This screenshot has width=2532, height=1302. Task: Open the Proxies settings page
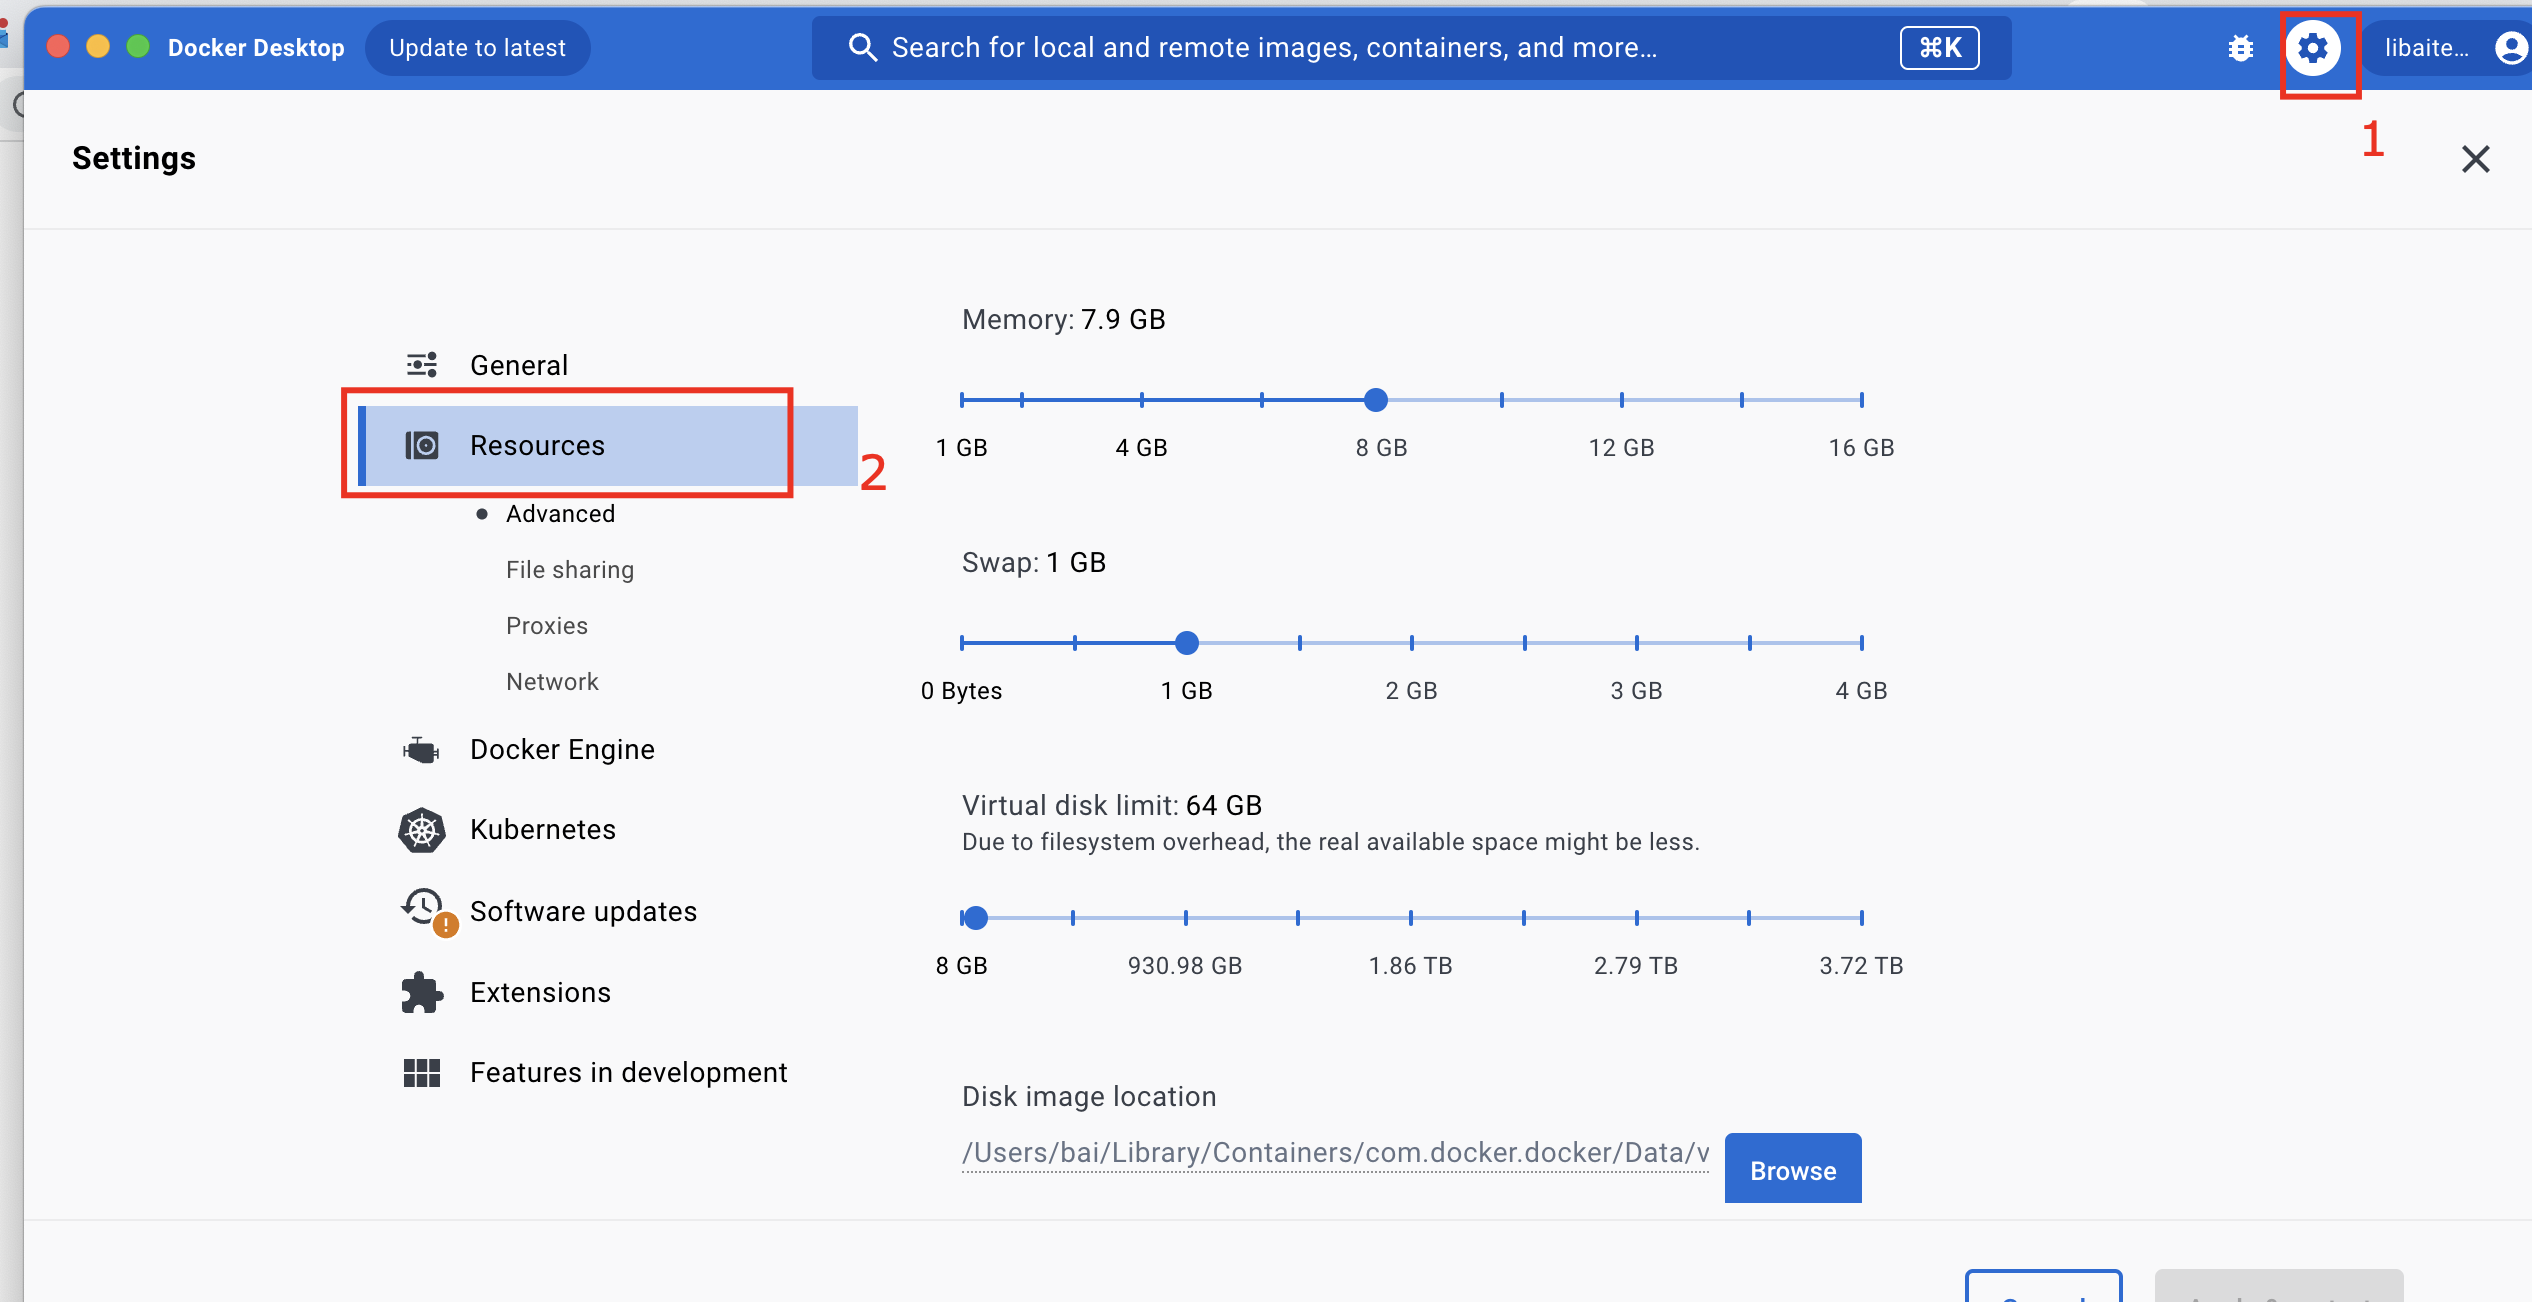click(x=546, y=626)
